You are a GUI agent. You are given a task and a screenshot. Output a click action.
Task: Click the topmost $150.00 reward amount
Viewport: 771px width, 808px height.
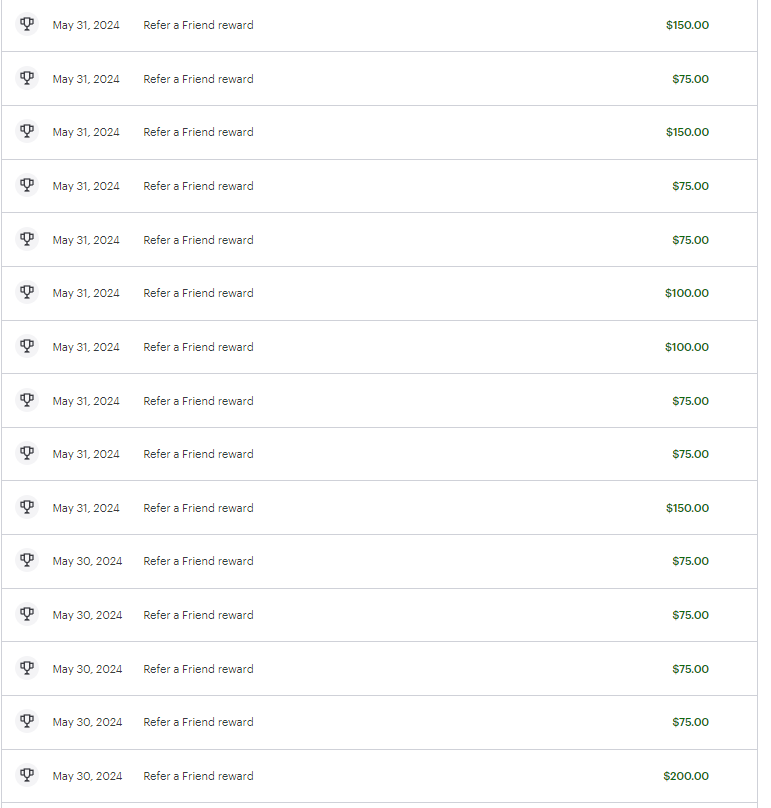(688, 25)
